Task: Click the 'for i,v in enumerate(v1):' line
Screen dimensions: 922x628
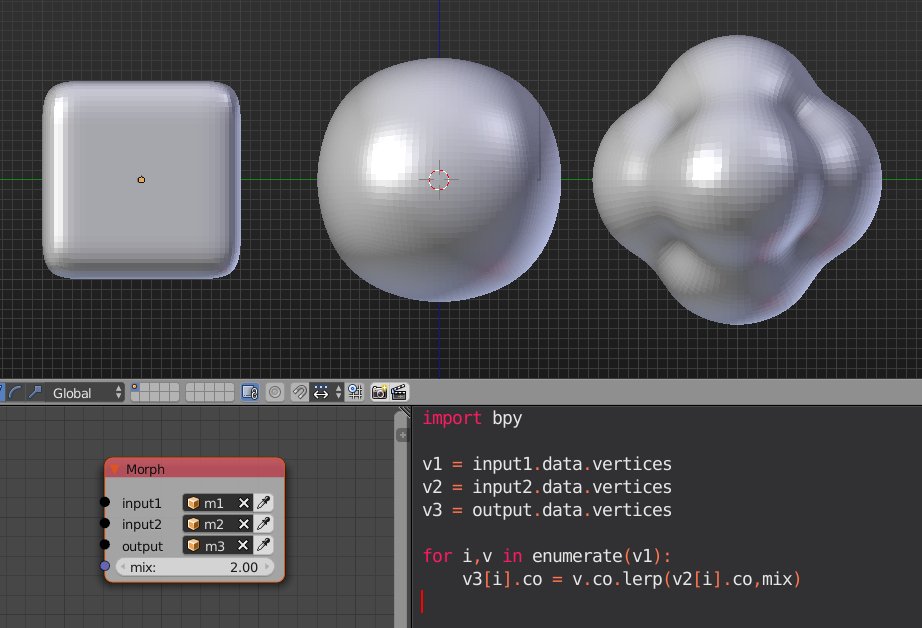Action: tap(547, 556)
